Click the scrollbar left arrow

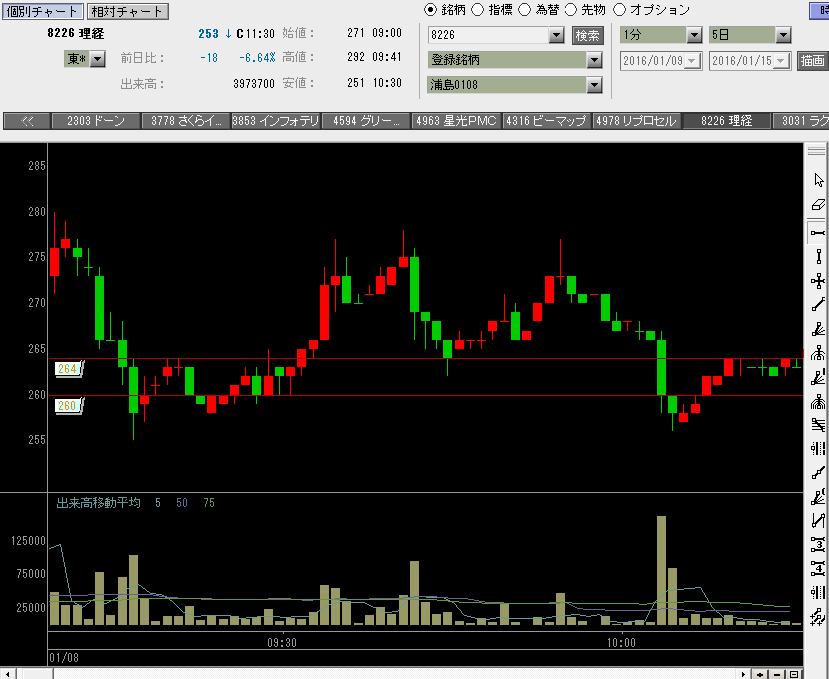[x=7, y=674]
